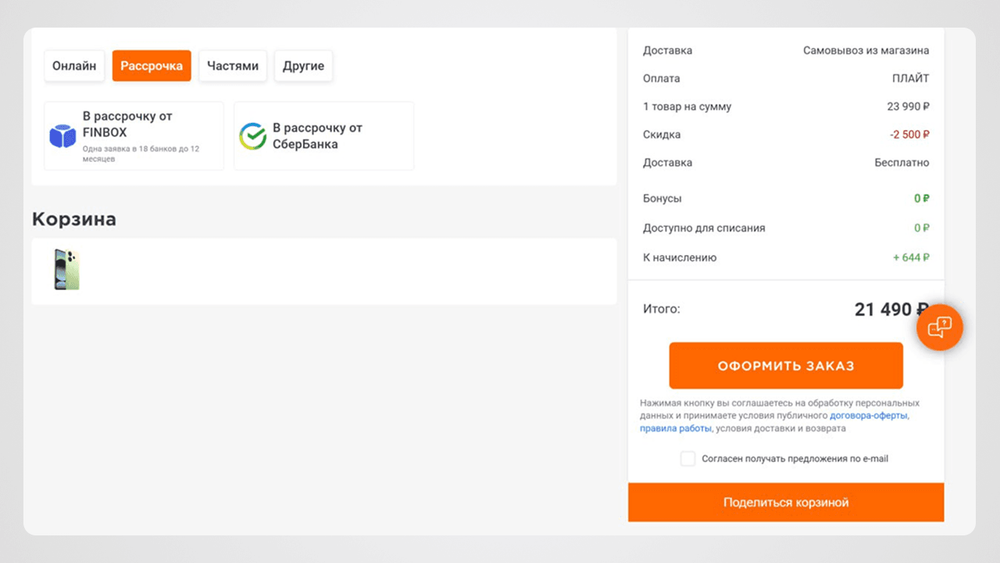Open the orange support chat bubble

click(x=939, y=327)
